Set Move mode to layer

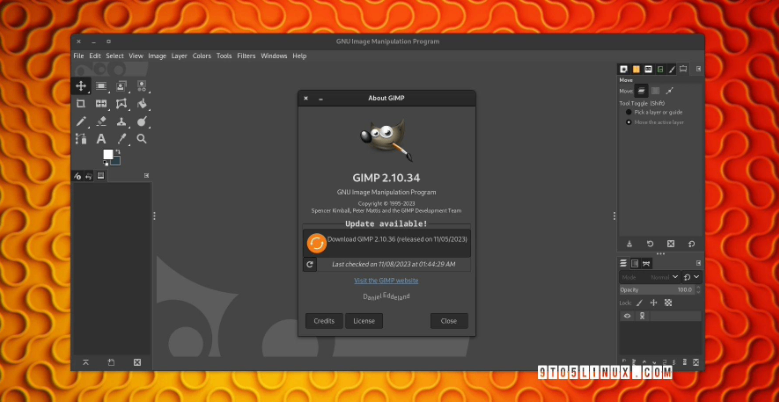(641, 90)
